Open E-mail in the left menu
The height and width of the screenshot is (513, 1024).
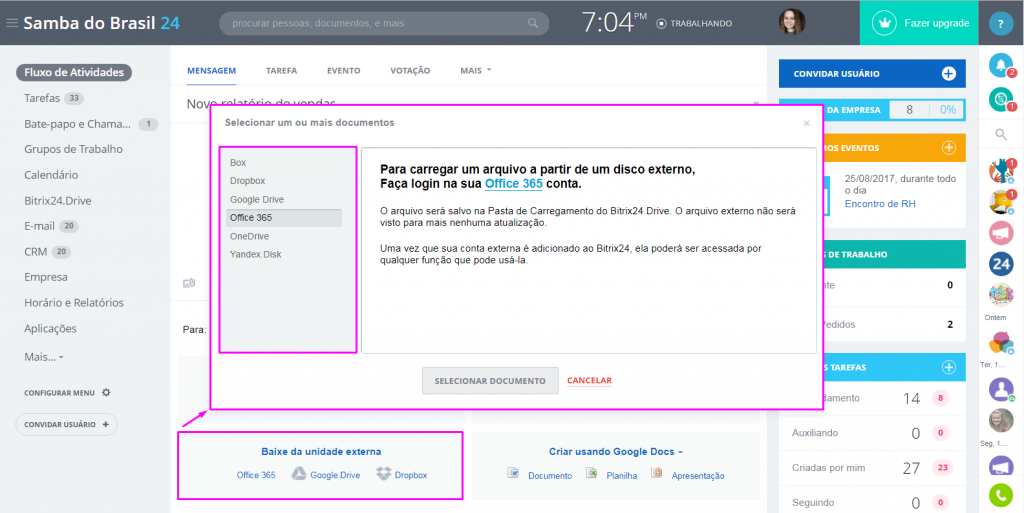tap(40, 226)
